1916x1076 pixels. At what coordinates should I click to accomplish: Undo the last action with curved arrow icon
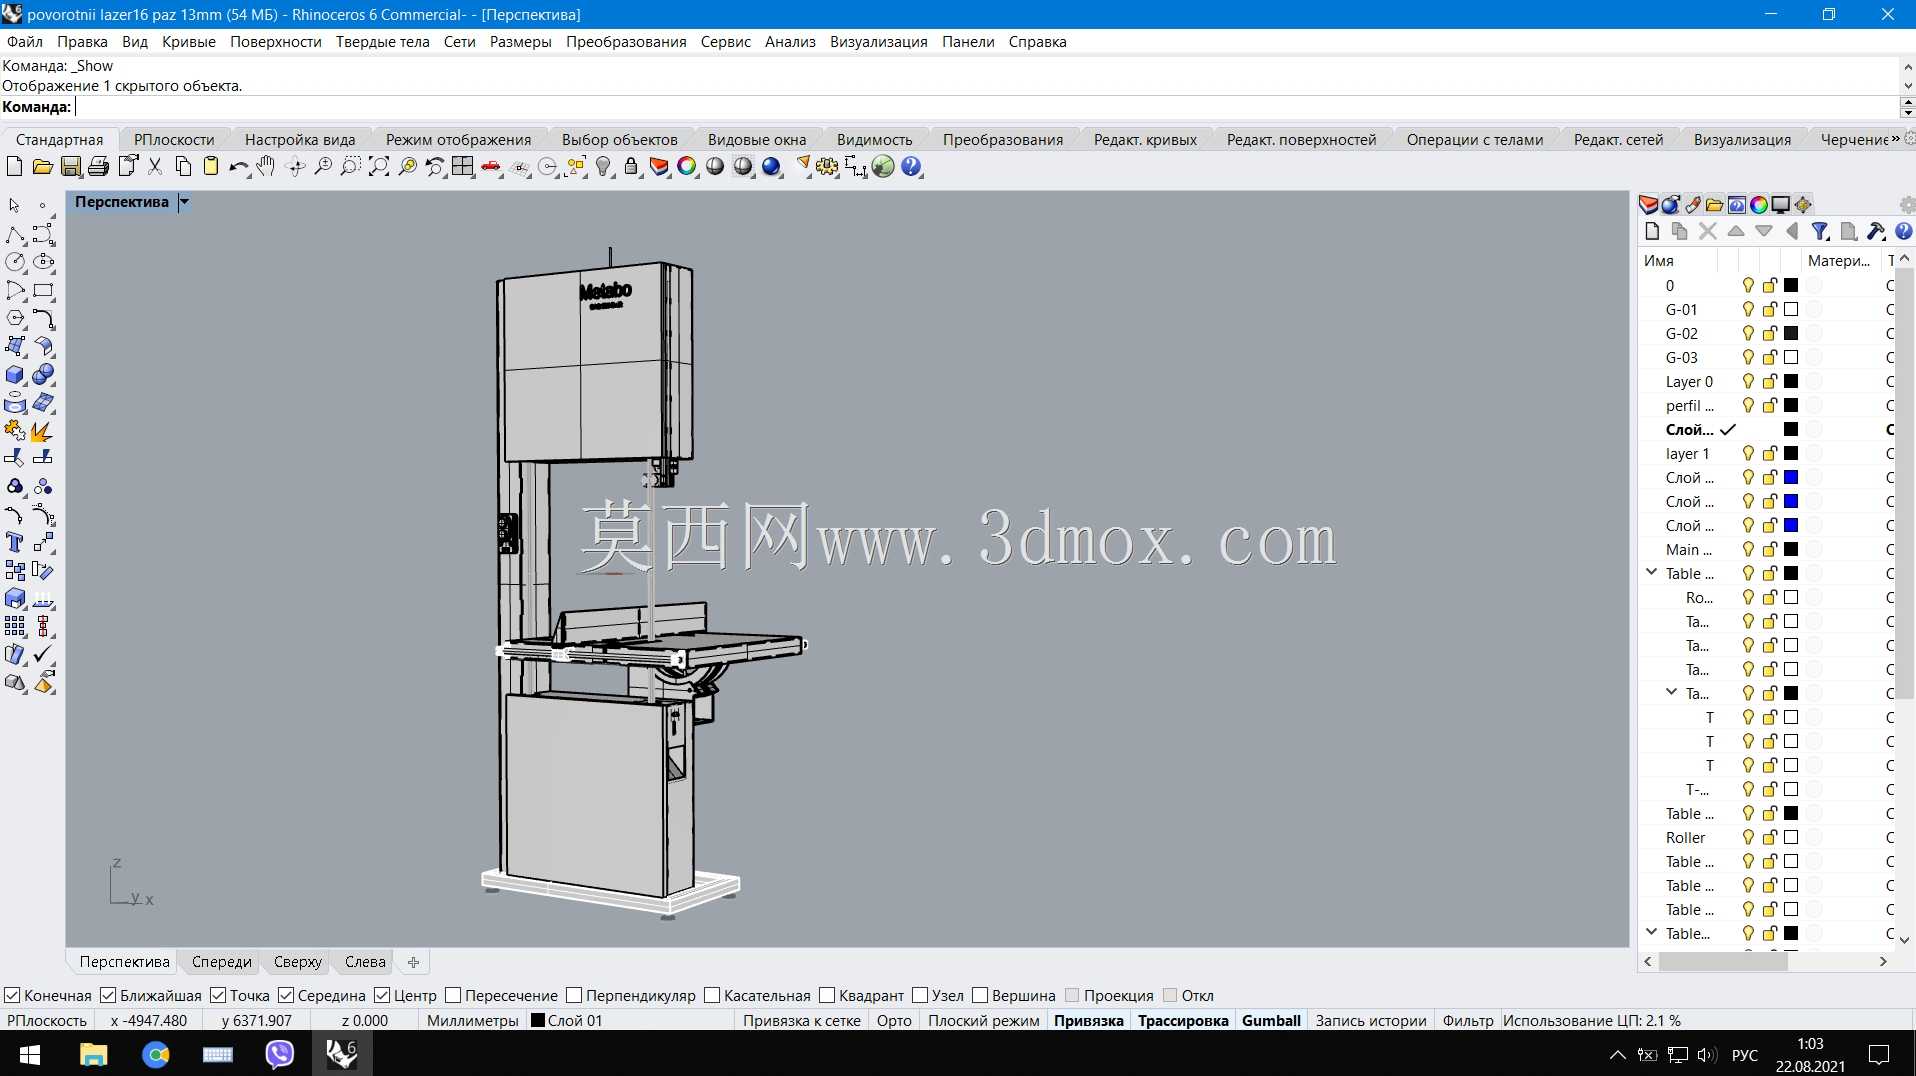click(x=238, y=167)
